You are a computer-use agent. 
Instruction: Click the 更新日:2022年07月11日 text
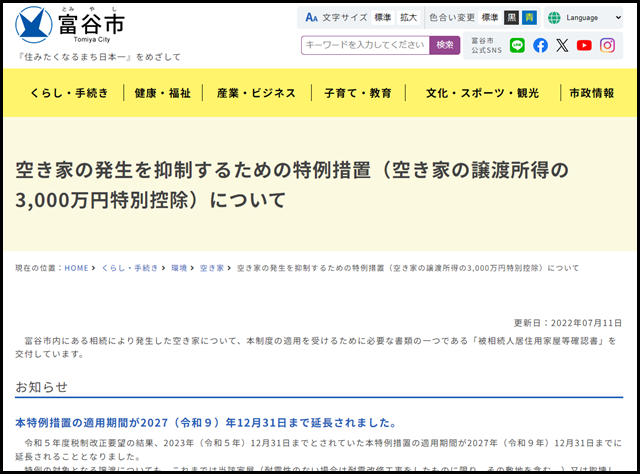[568, 323]
